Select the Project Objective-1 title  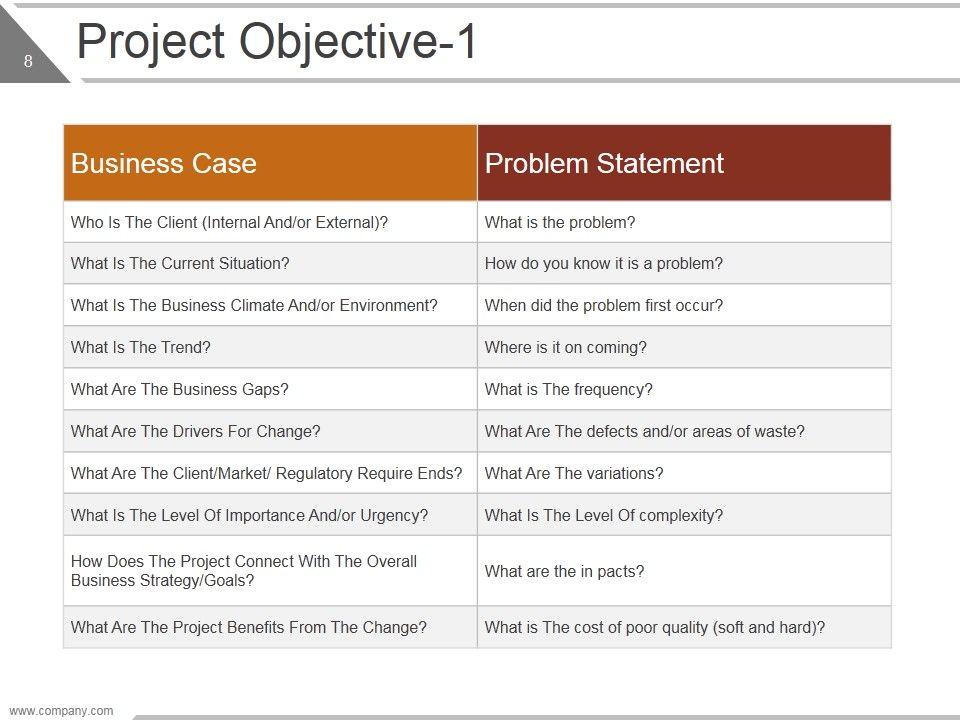[x=277, y=43]
